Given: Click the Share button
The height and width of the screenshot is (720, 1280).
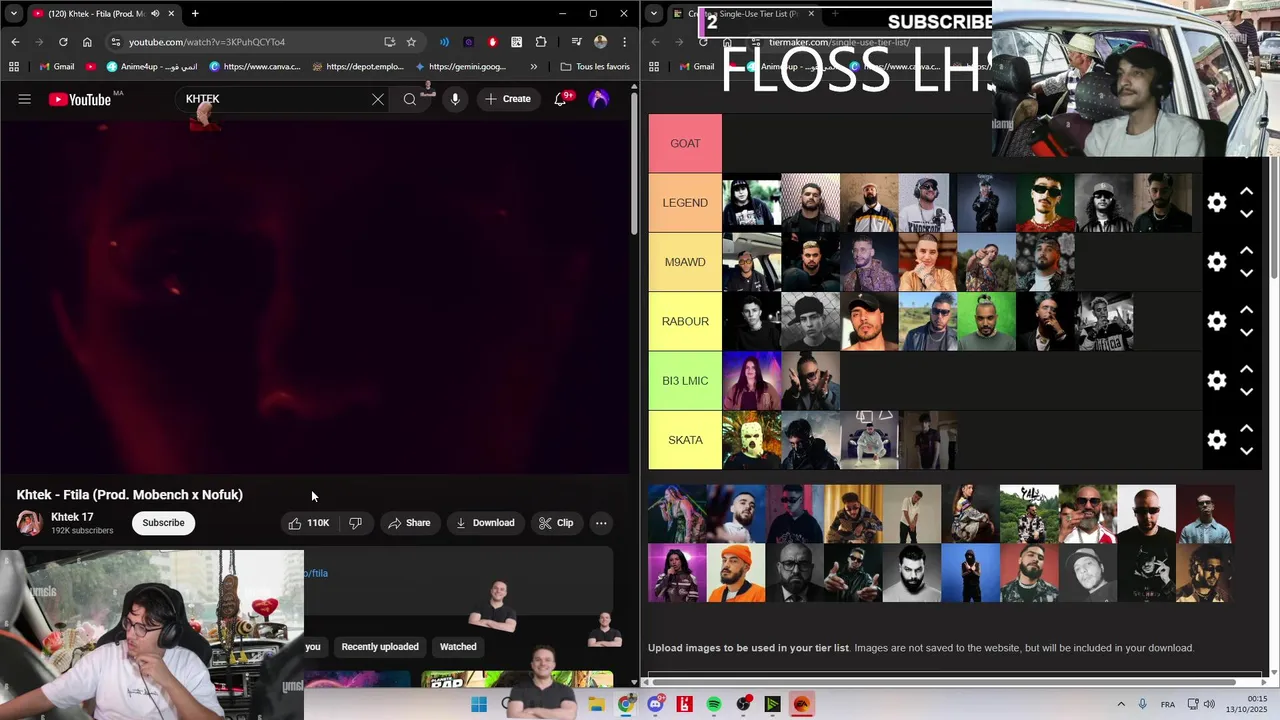Looking at the screenshot, I should [x=409, y=523].
